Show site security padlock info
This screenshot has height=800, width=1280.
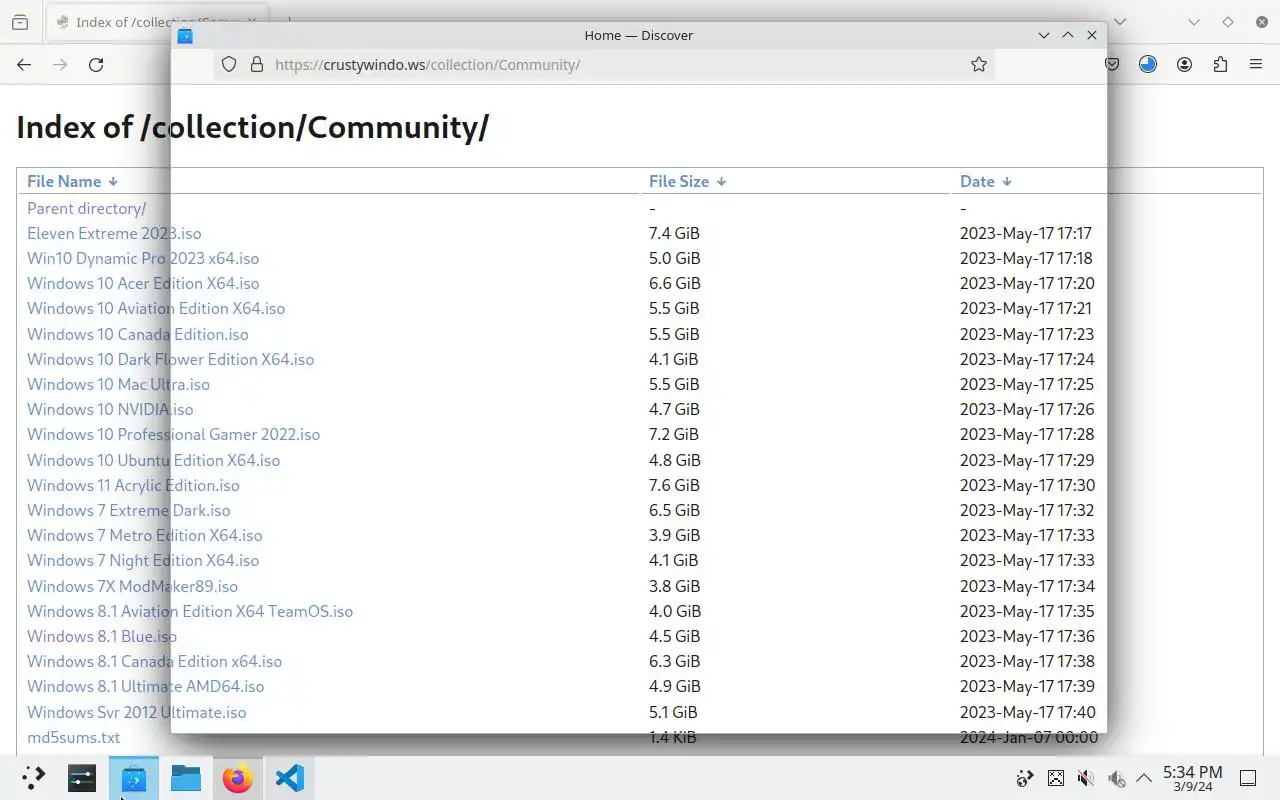click(257, 64)
